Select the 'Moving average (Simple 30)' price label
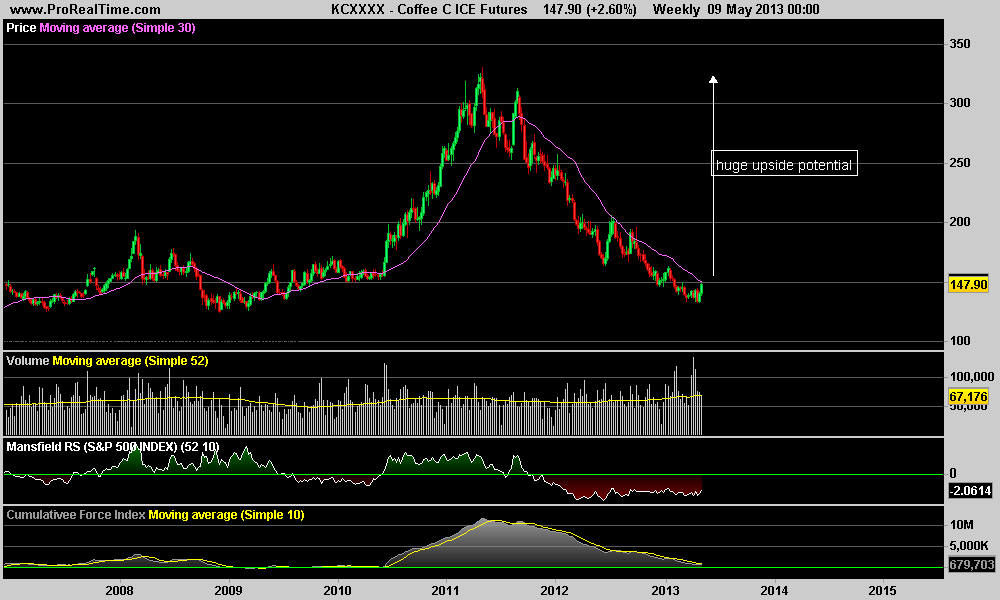Image resolution: width=1000 pixels, height=600 pixels. (x=117, y=28)
